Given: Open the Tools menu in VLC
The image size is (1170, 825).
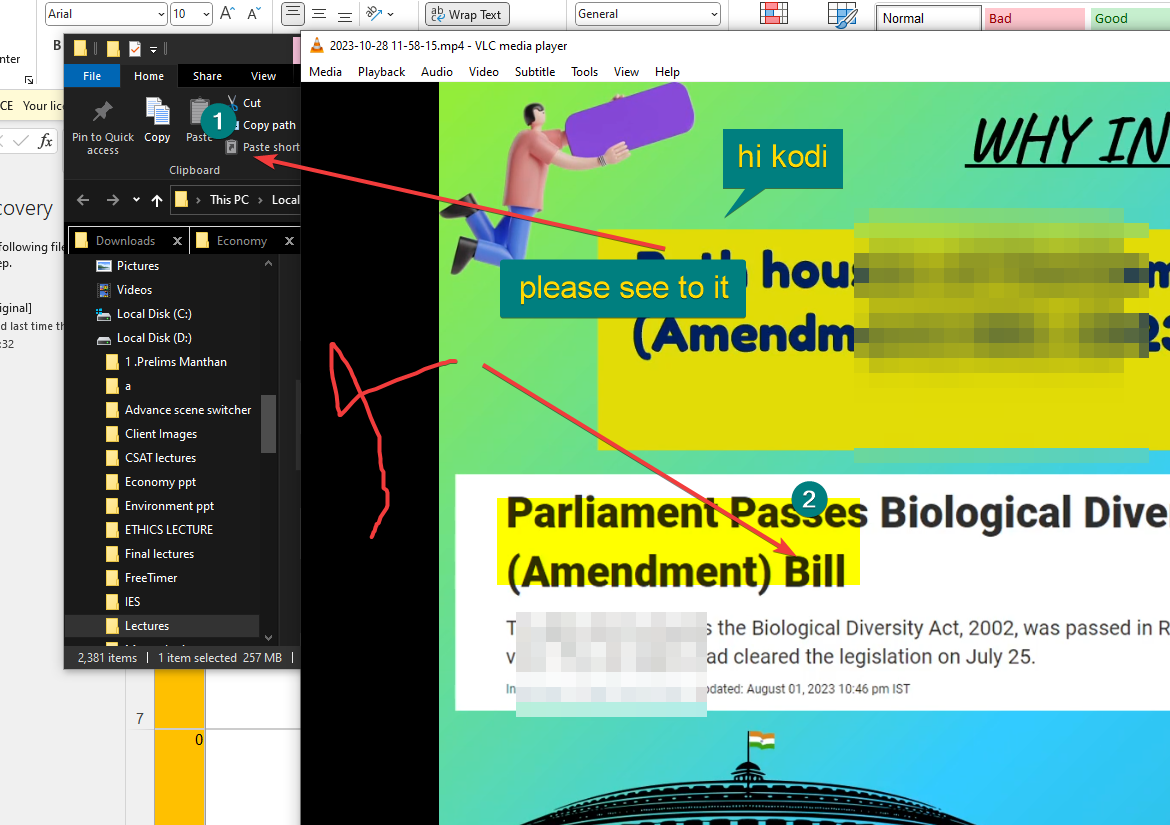Looking at the screenshot, I should coord(584,72).
